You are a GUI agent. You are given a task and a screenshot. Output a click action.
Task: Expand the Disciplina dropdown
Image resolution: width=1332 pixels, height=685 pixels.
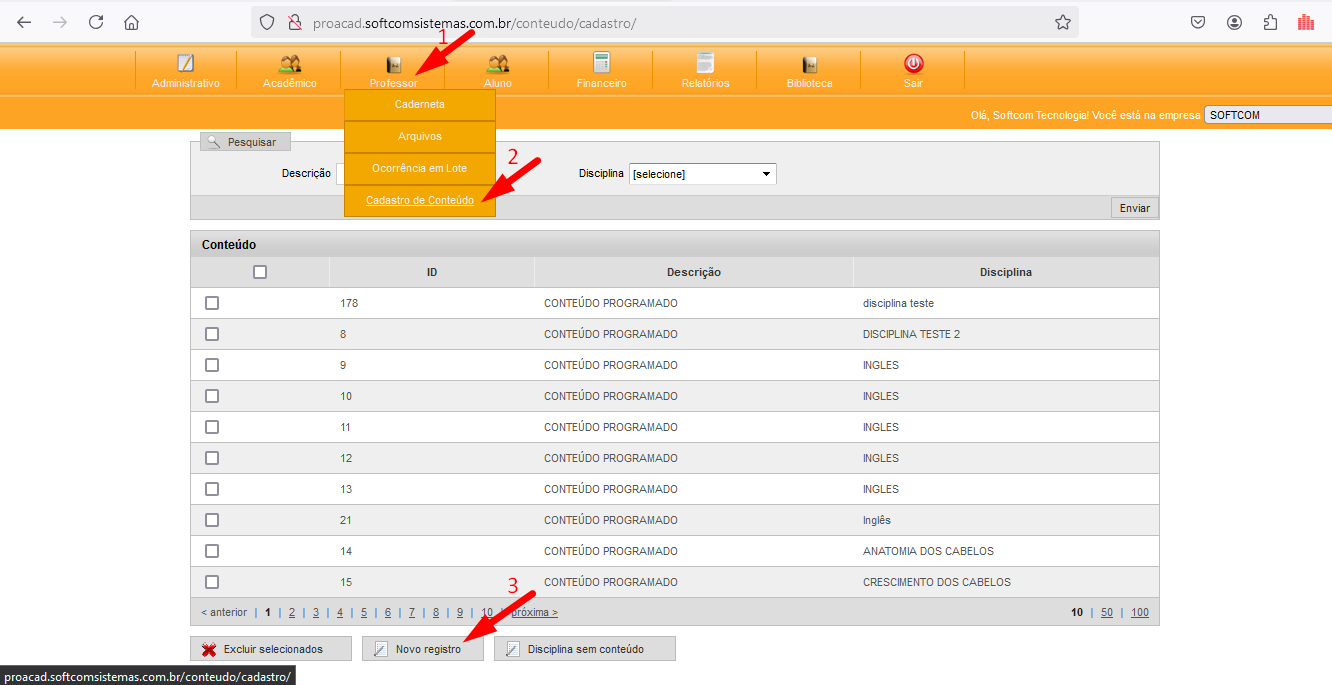click(702, 174)
